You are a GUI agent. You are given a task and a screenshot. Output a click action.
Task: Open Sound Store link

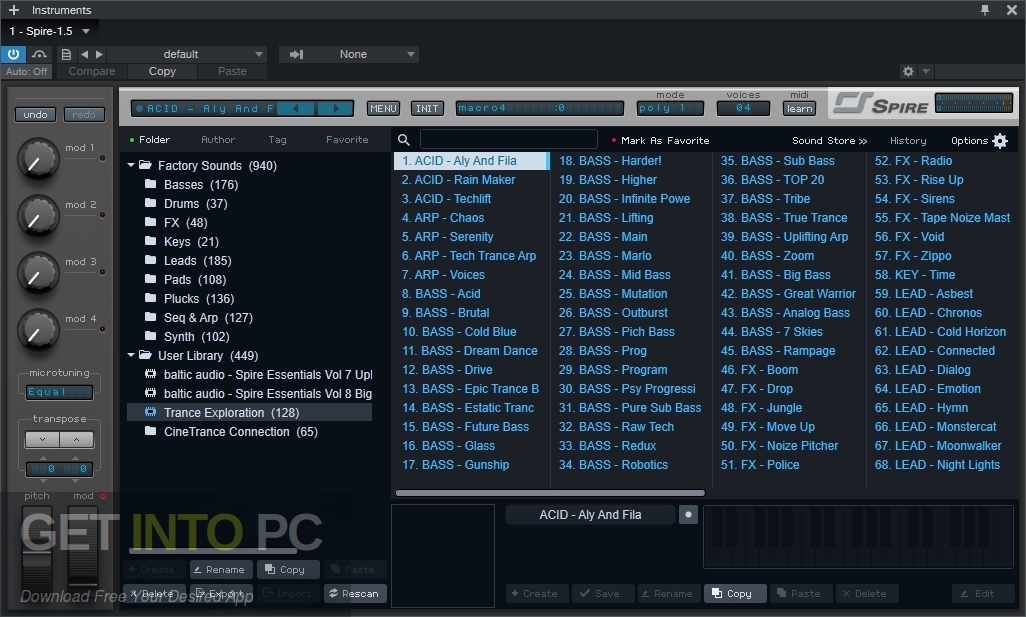pos(829,141)
